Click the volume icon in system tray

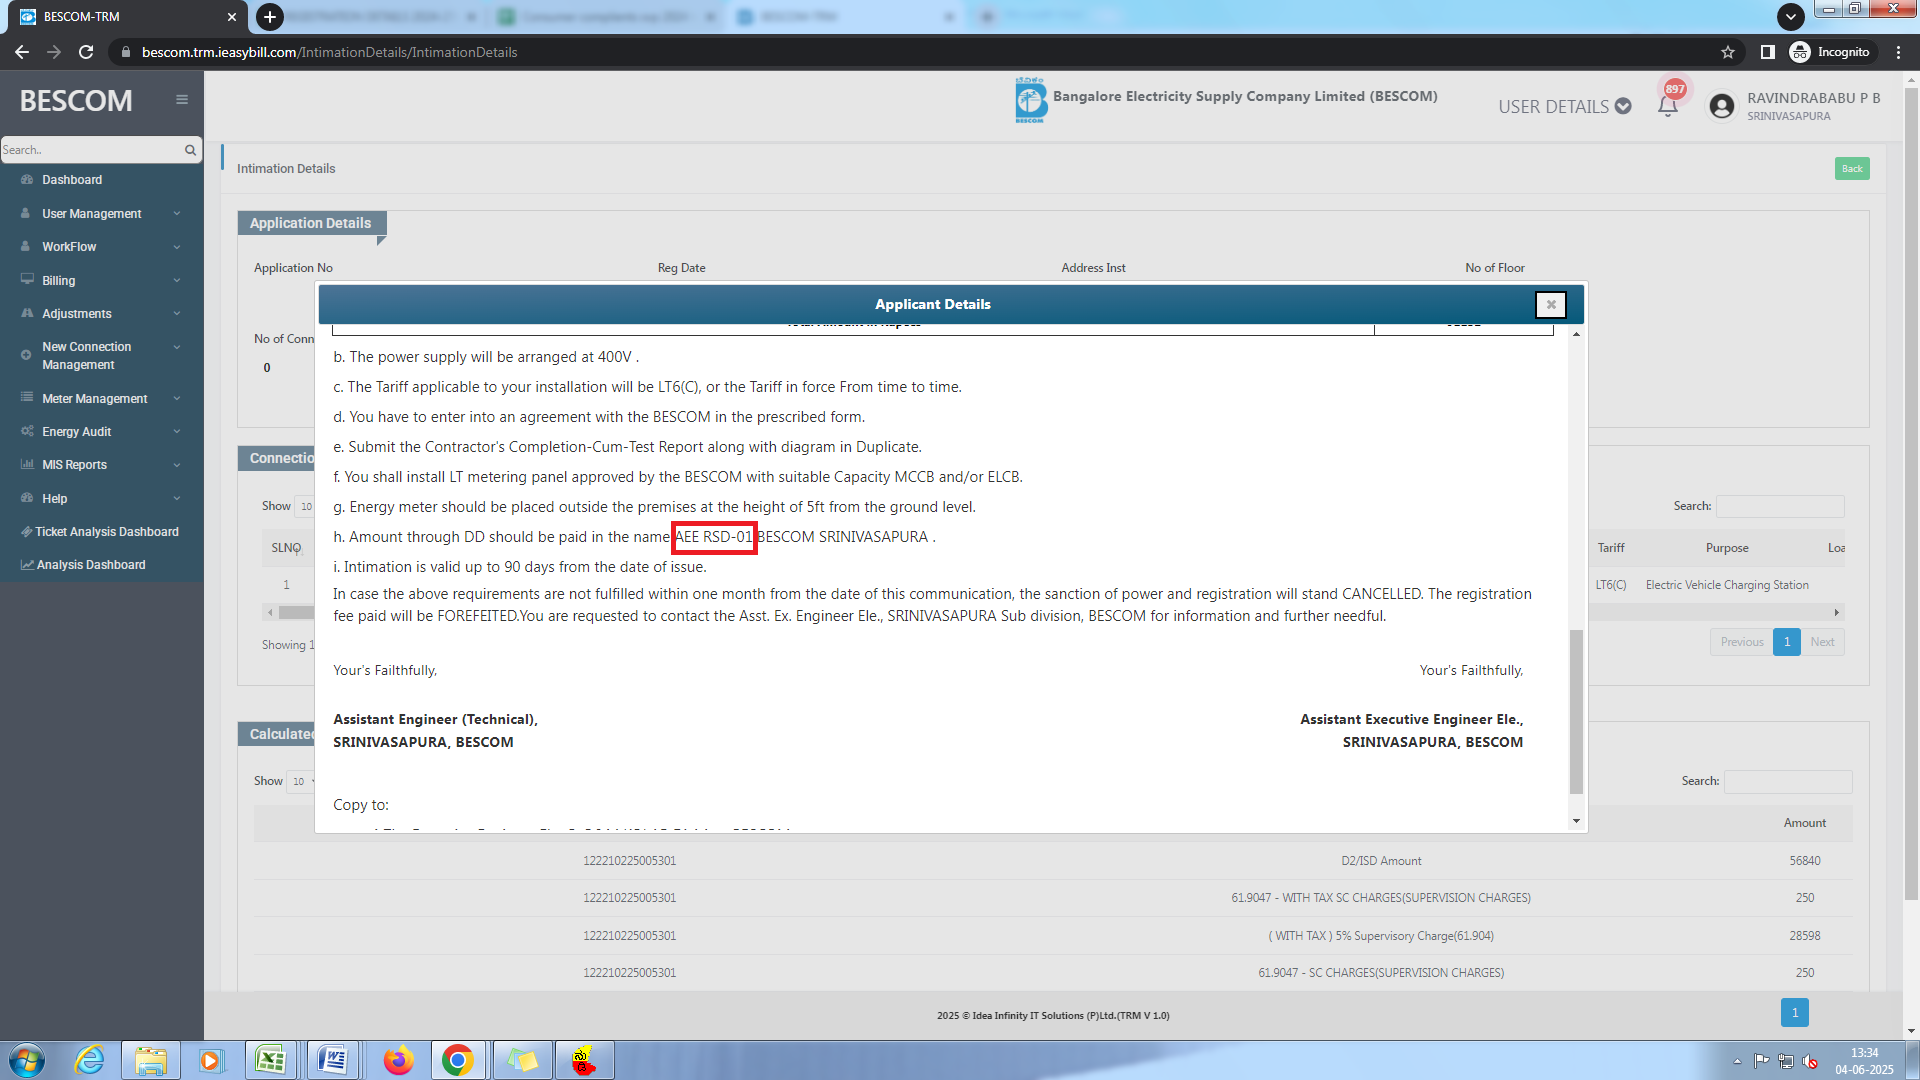coord(1810,1061)
